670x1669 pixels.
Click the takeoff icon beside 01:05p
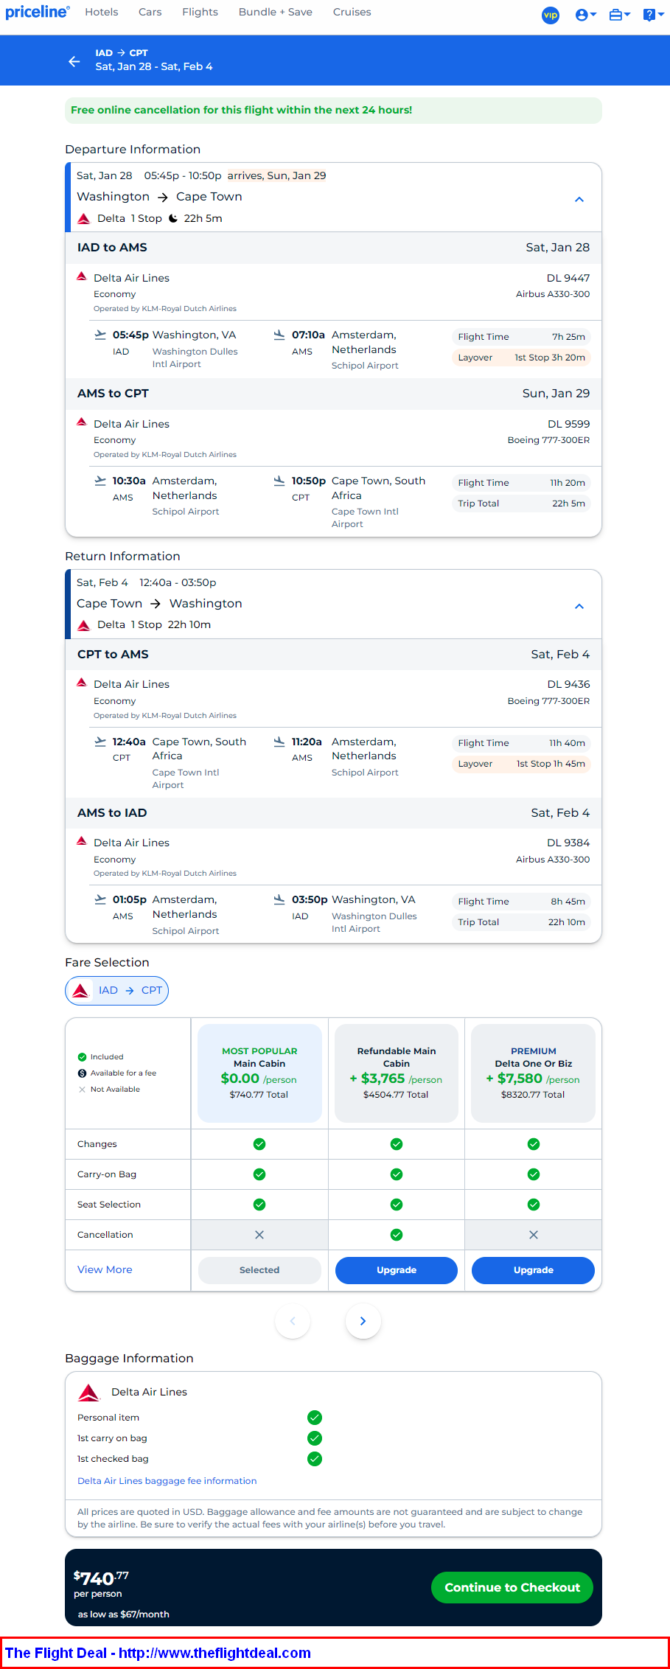[100, 900]
